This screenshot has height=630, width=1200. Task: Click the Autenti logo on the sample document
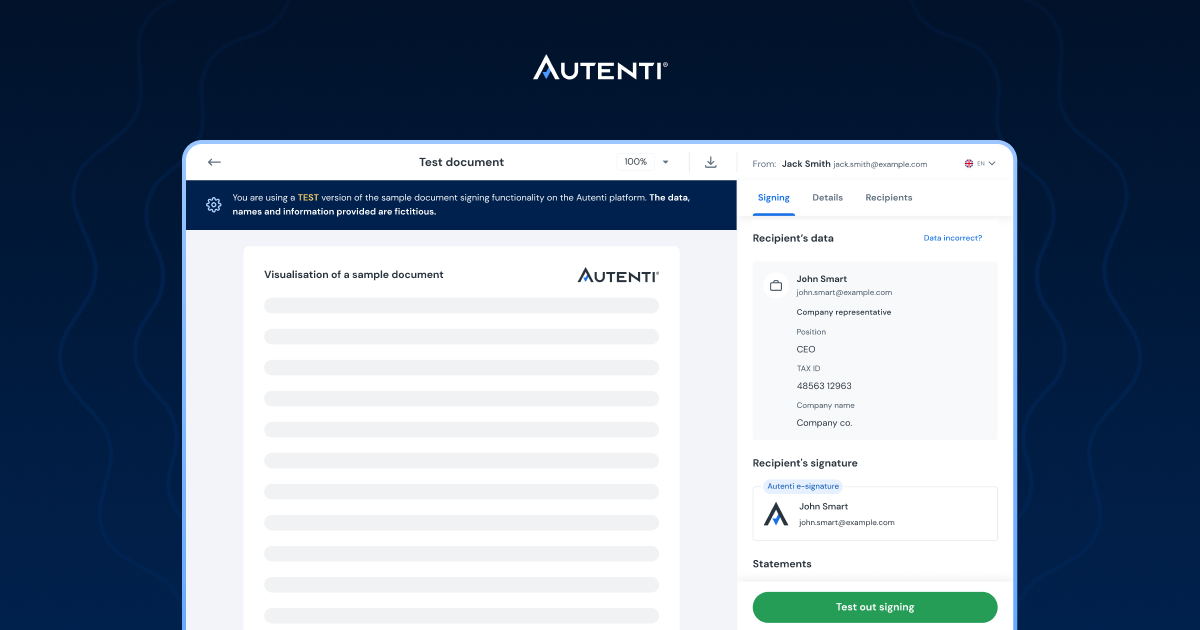618,275
